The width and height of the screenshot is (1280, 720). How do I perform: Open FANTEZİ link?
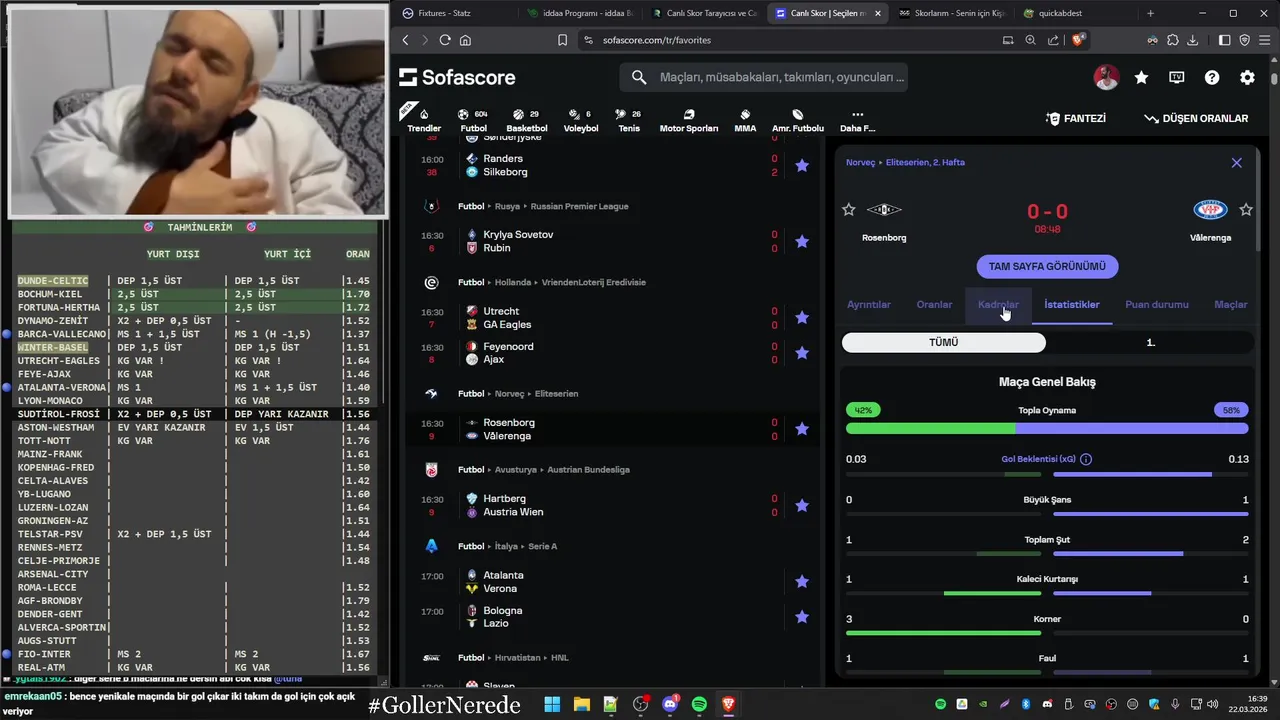pyautogui.click(x=1076, y=118)
